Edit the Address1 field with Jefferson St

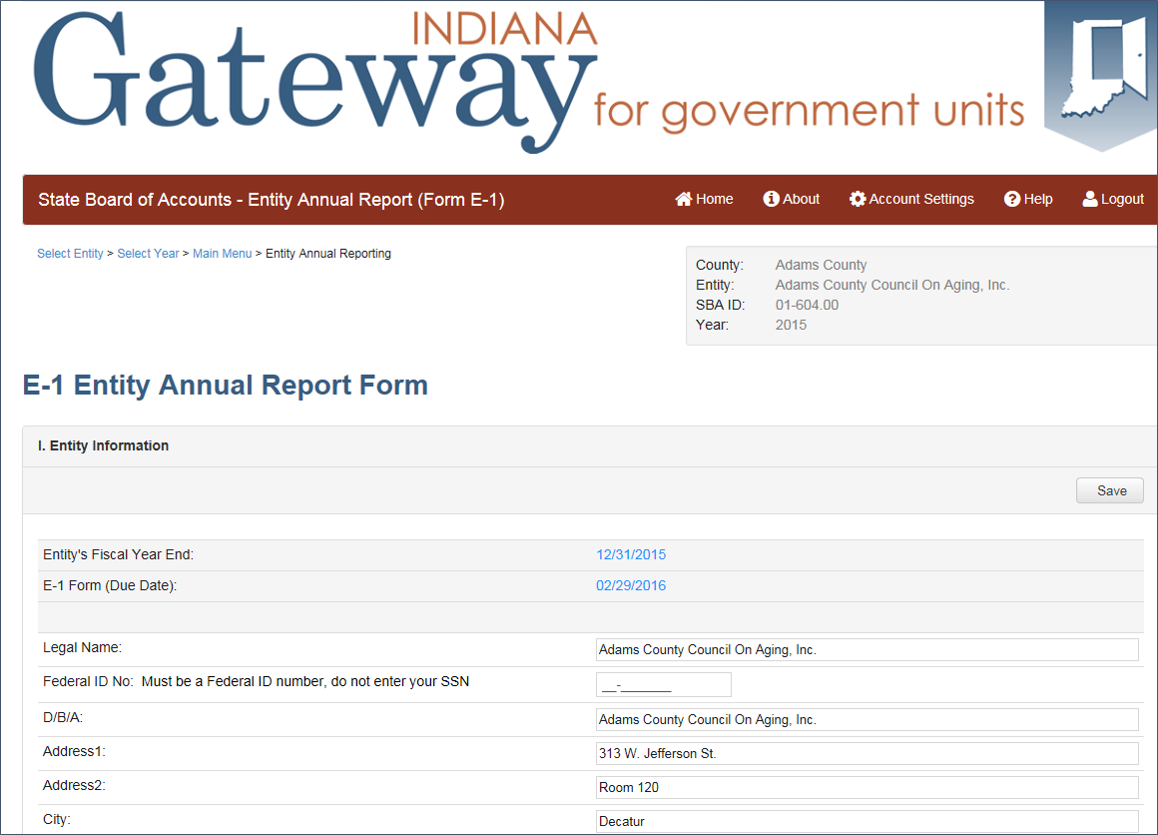(867, 753)
